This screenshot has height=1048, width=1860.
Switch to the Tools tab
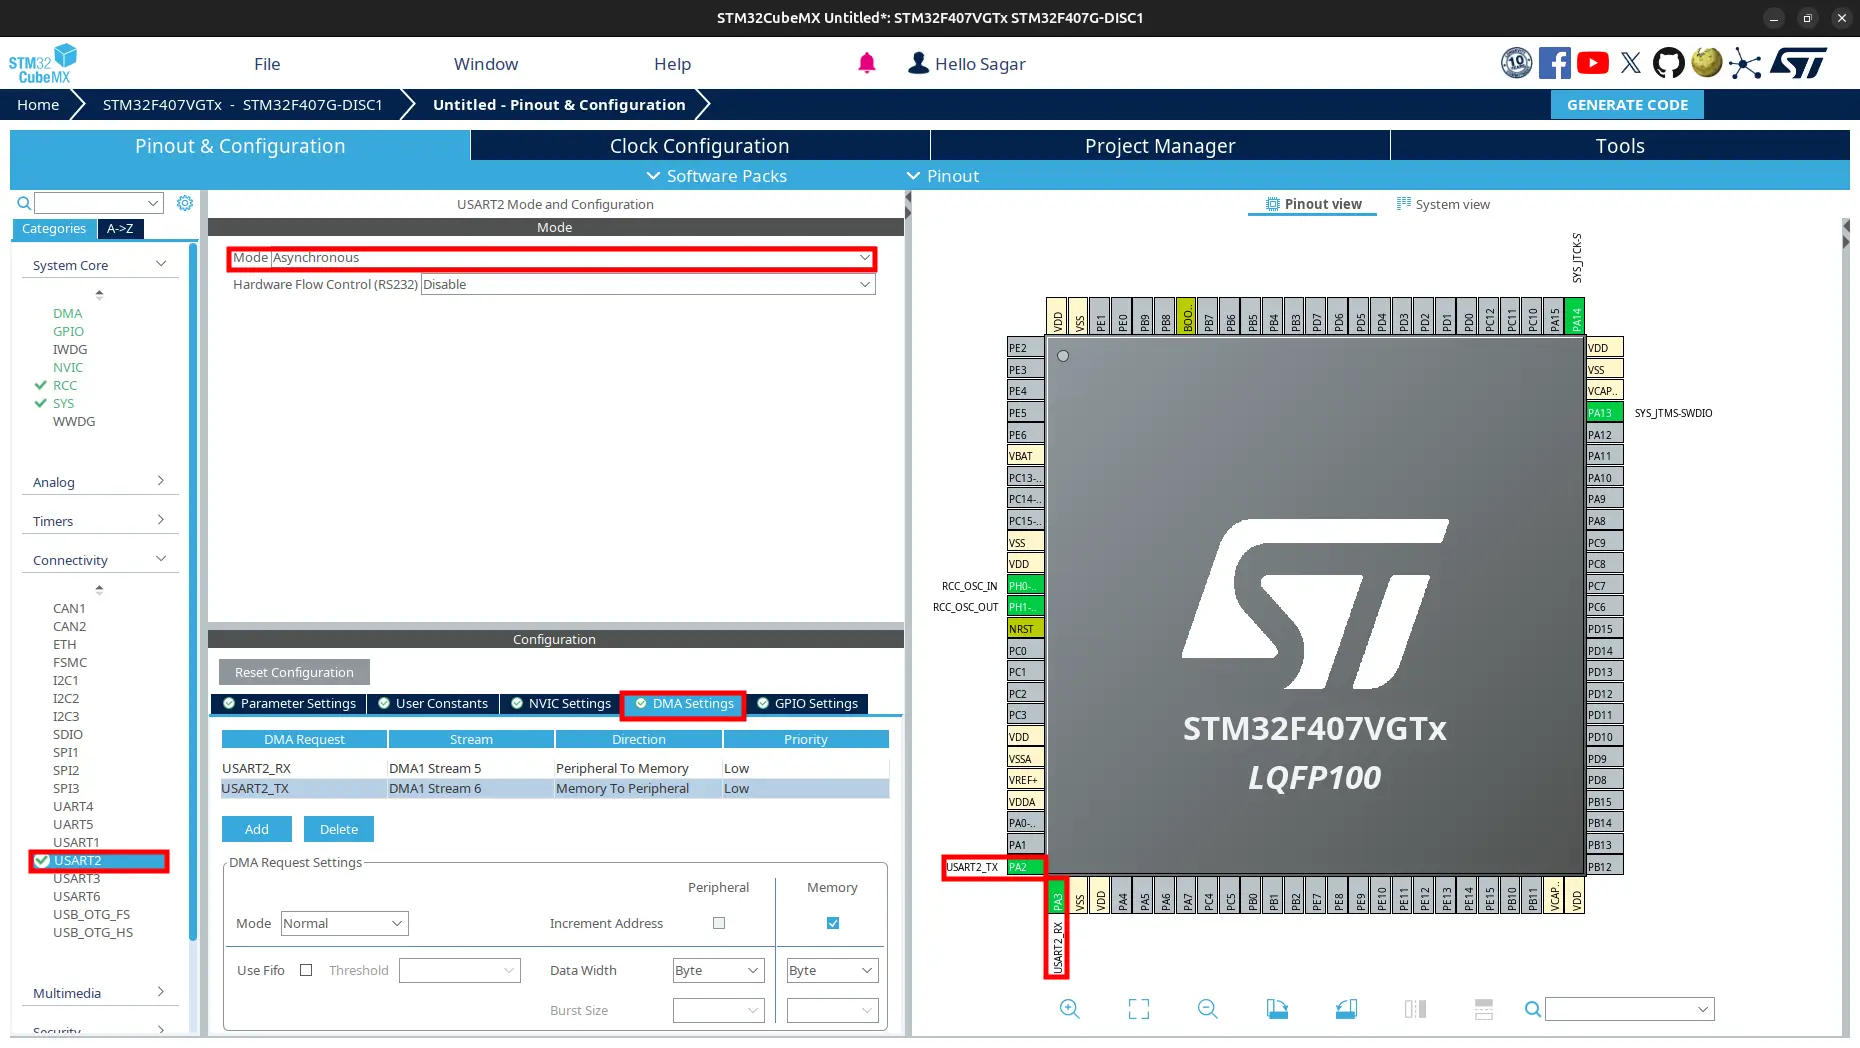click(1620, 146)
